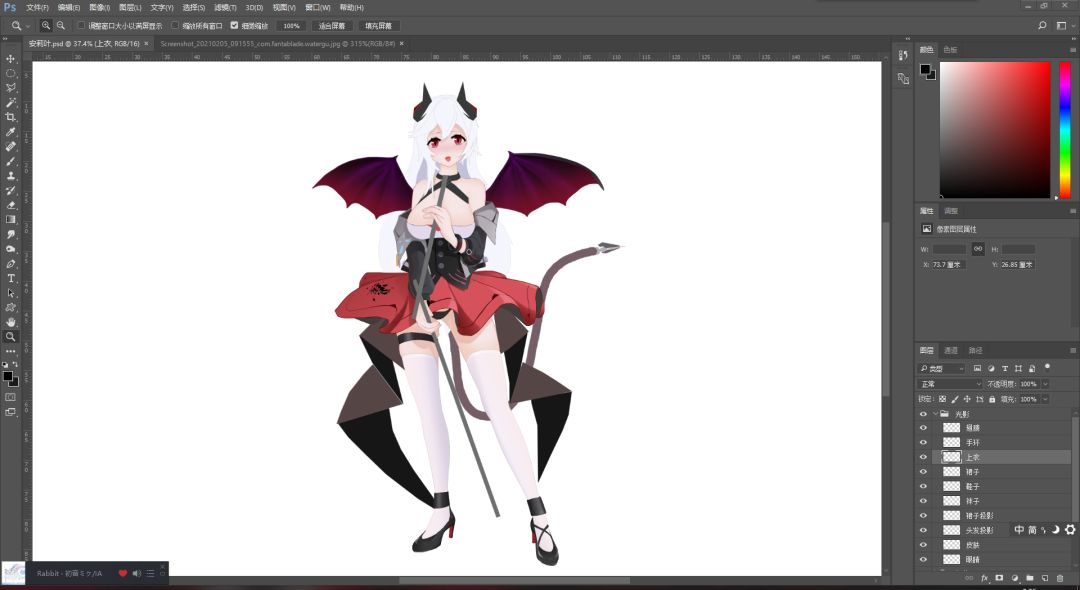
Task: Create a new layer icon
Action: coord(1045,578)
